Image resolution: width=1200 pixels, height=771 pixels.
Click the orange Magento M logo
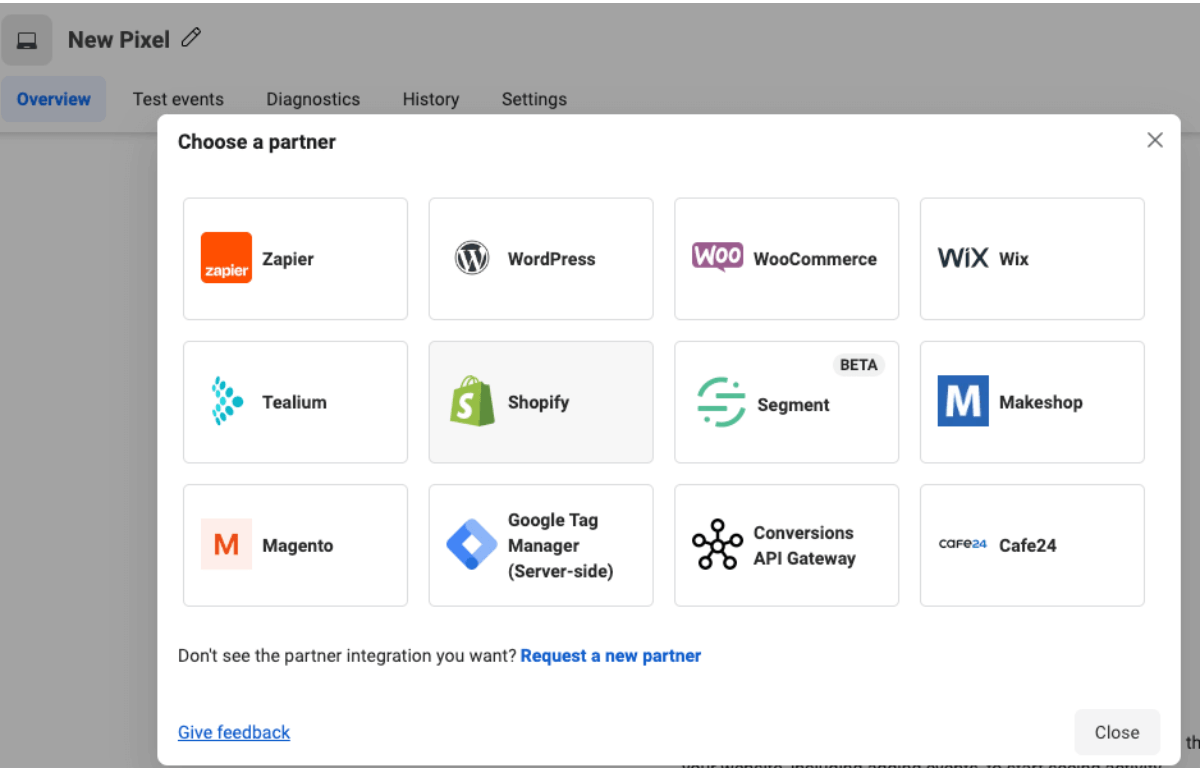(226, 545)
